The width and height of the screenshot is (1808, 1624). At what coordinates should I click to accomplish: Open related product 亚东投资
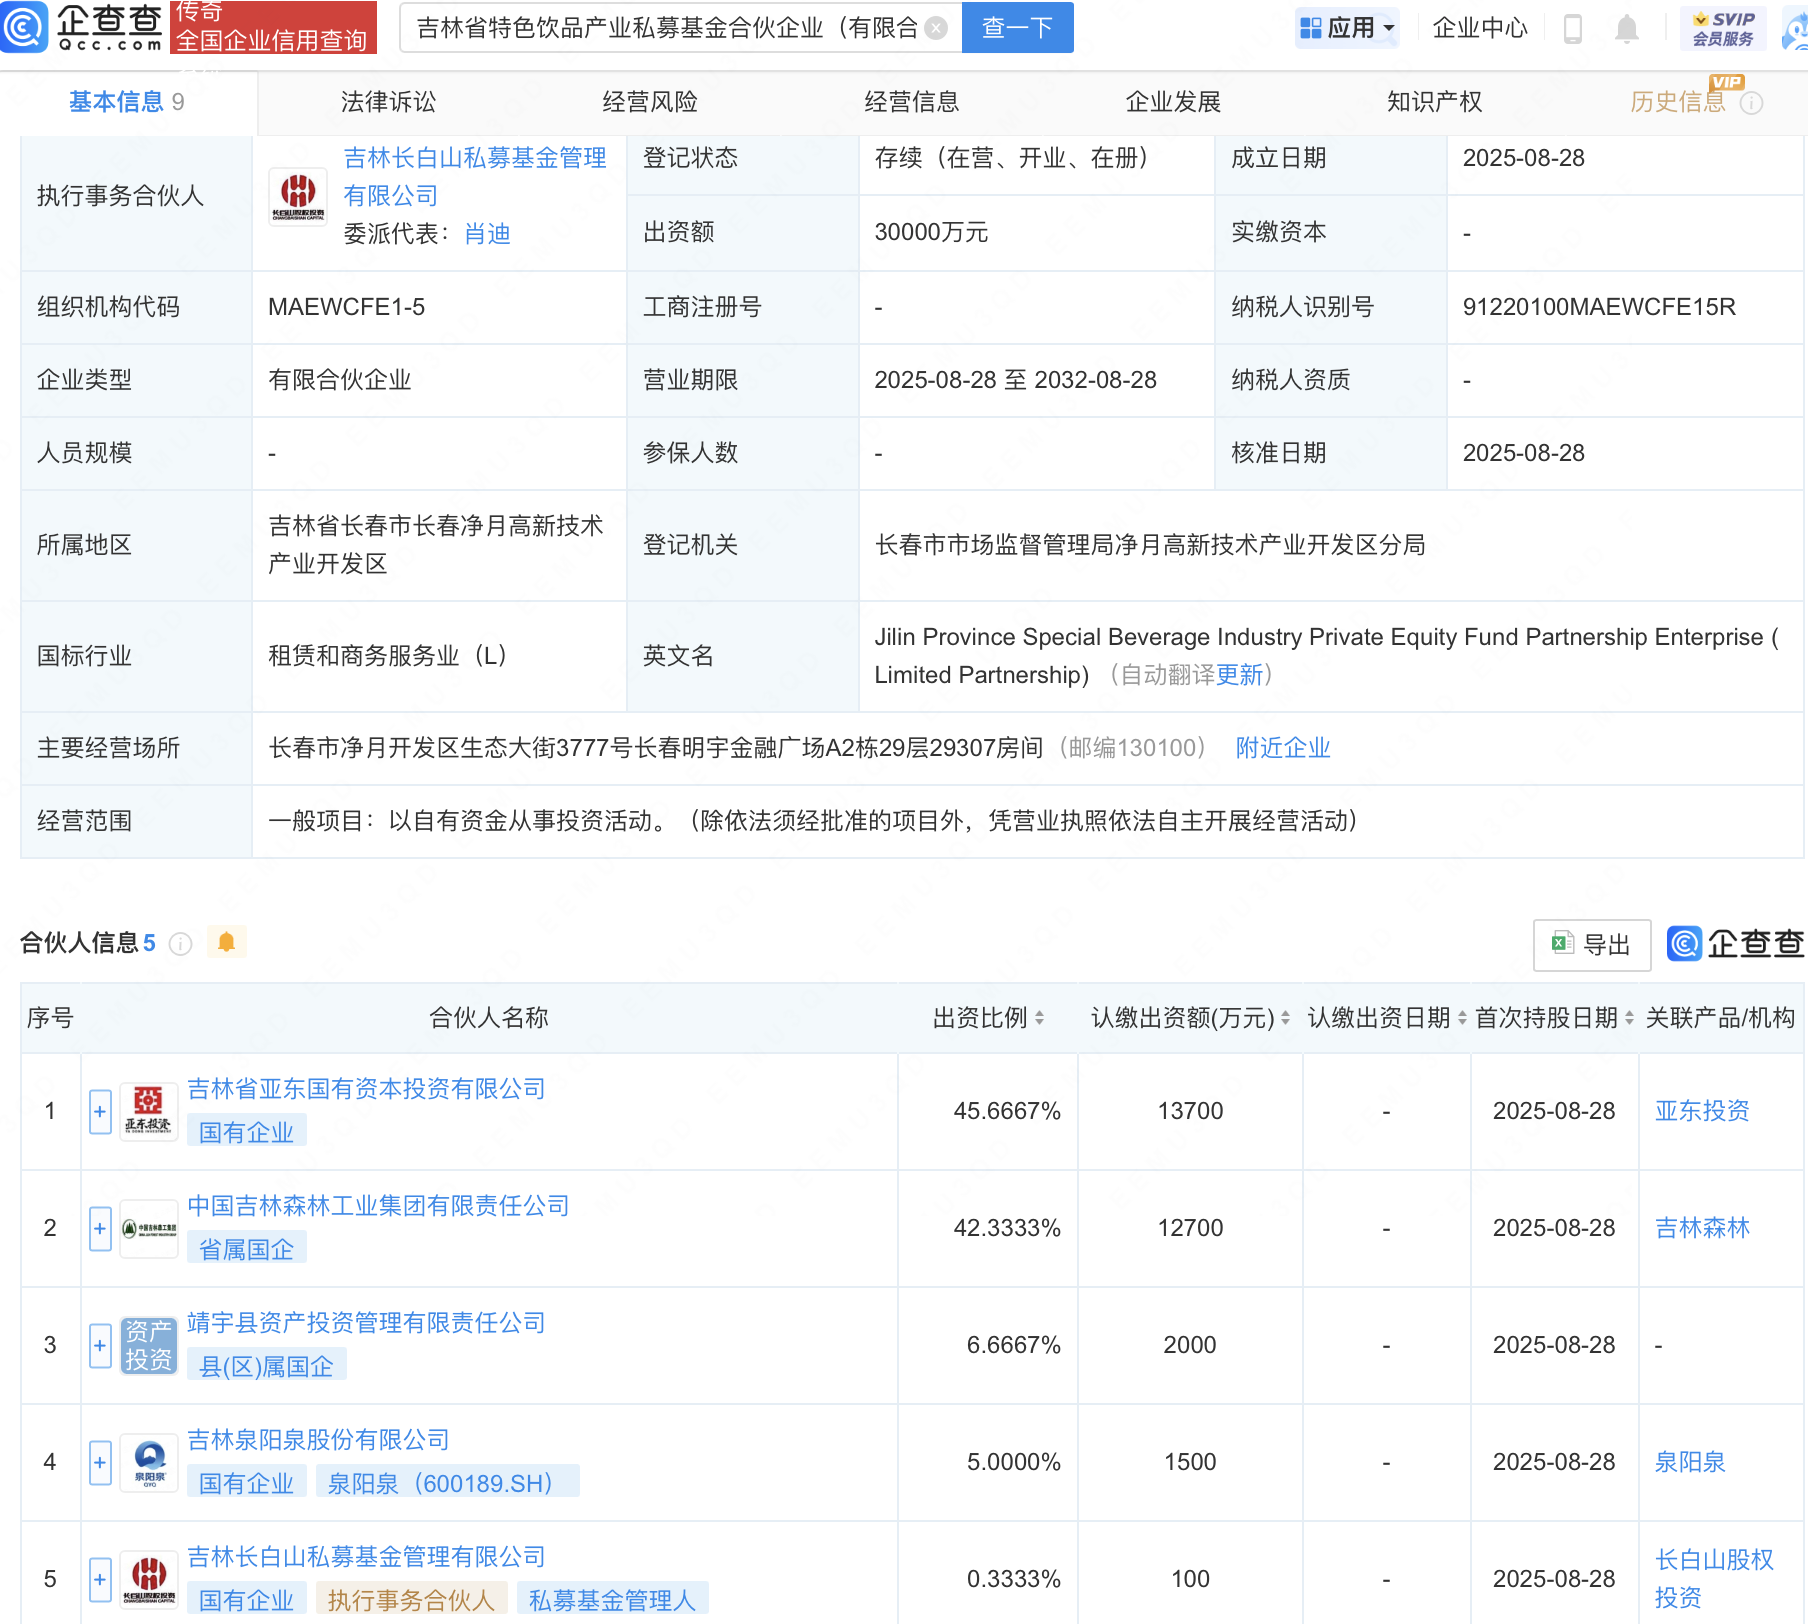coord(1702,1111)
